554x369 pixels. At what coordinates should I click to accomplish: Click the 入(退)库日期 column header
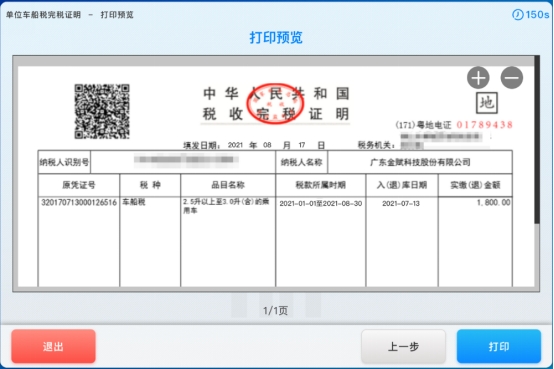click(x=402, y=185)
